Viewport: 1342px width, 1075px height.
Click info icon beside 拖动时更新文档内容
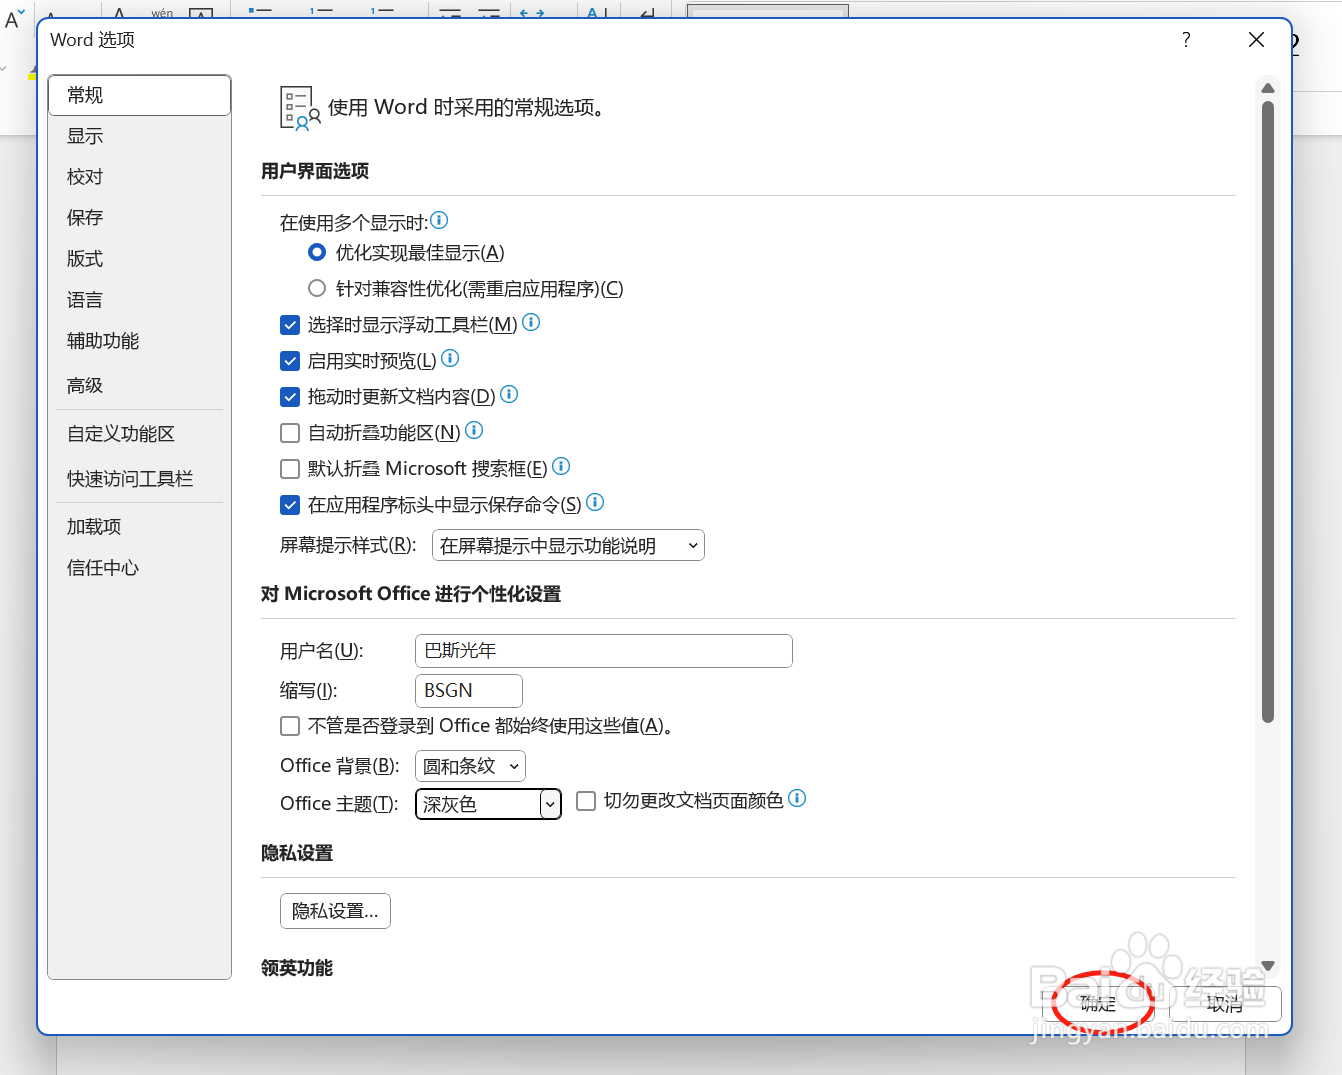point(509,394)
